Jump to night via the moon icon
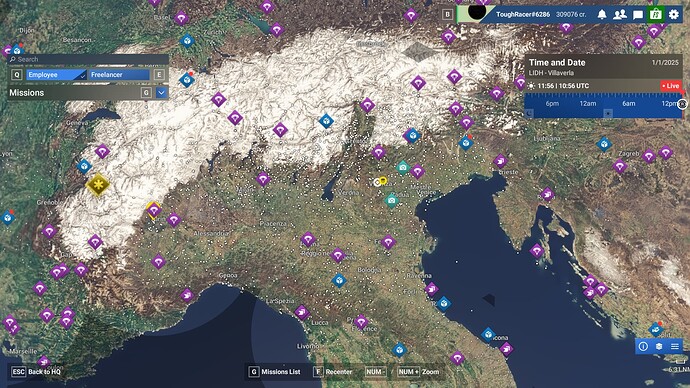The height and width of the screenshot is (388, 690). point(529,113)
